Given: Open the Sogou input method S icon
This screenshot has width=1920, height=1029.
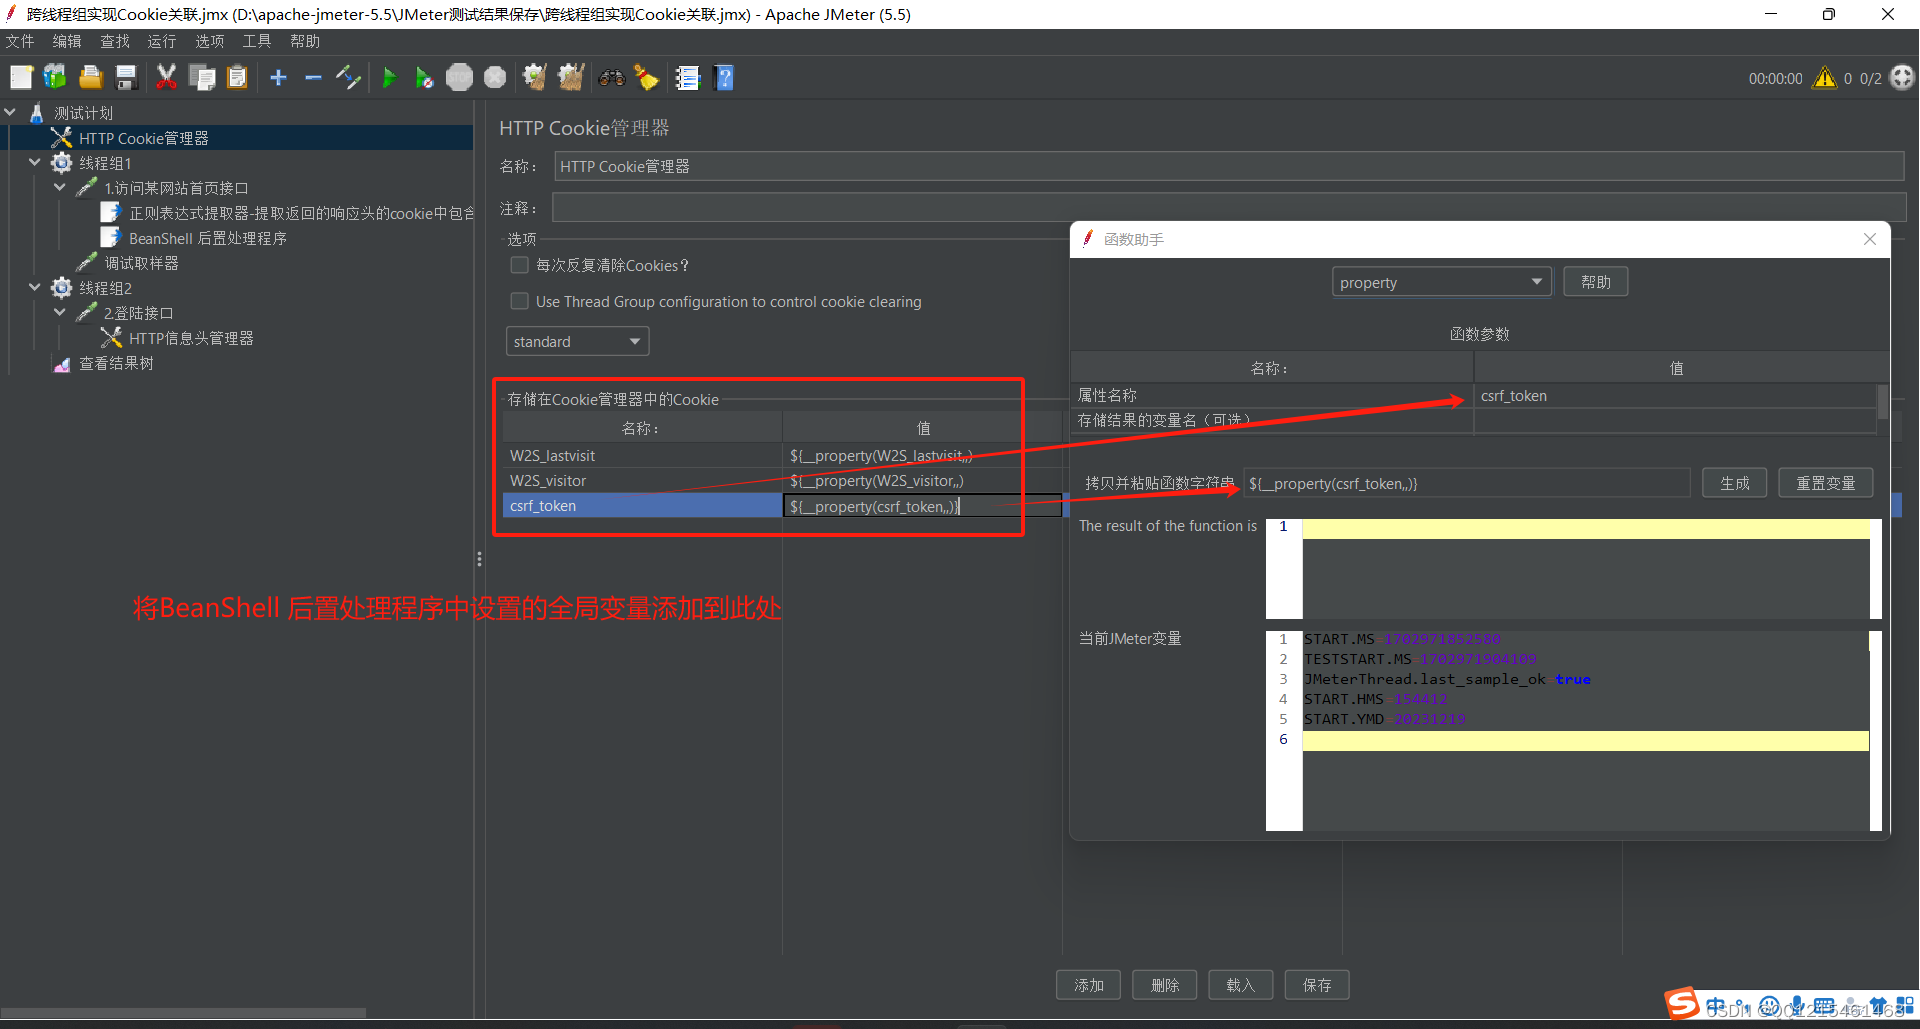Looking at the screenshot, I should coord(1681,1003).
